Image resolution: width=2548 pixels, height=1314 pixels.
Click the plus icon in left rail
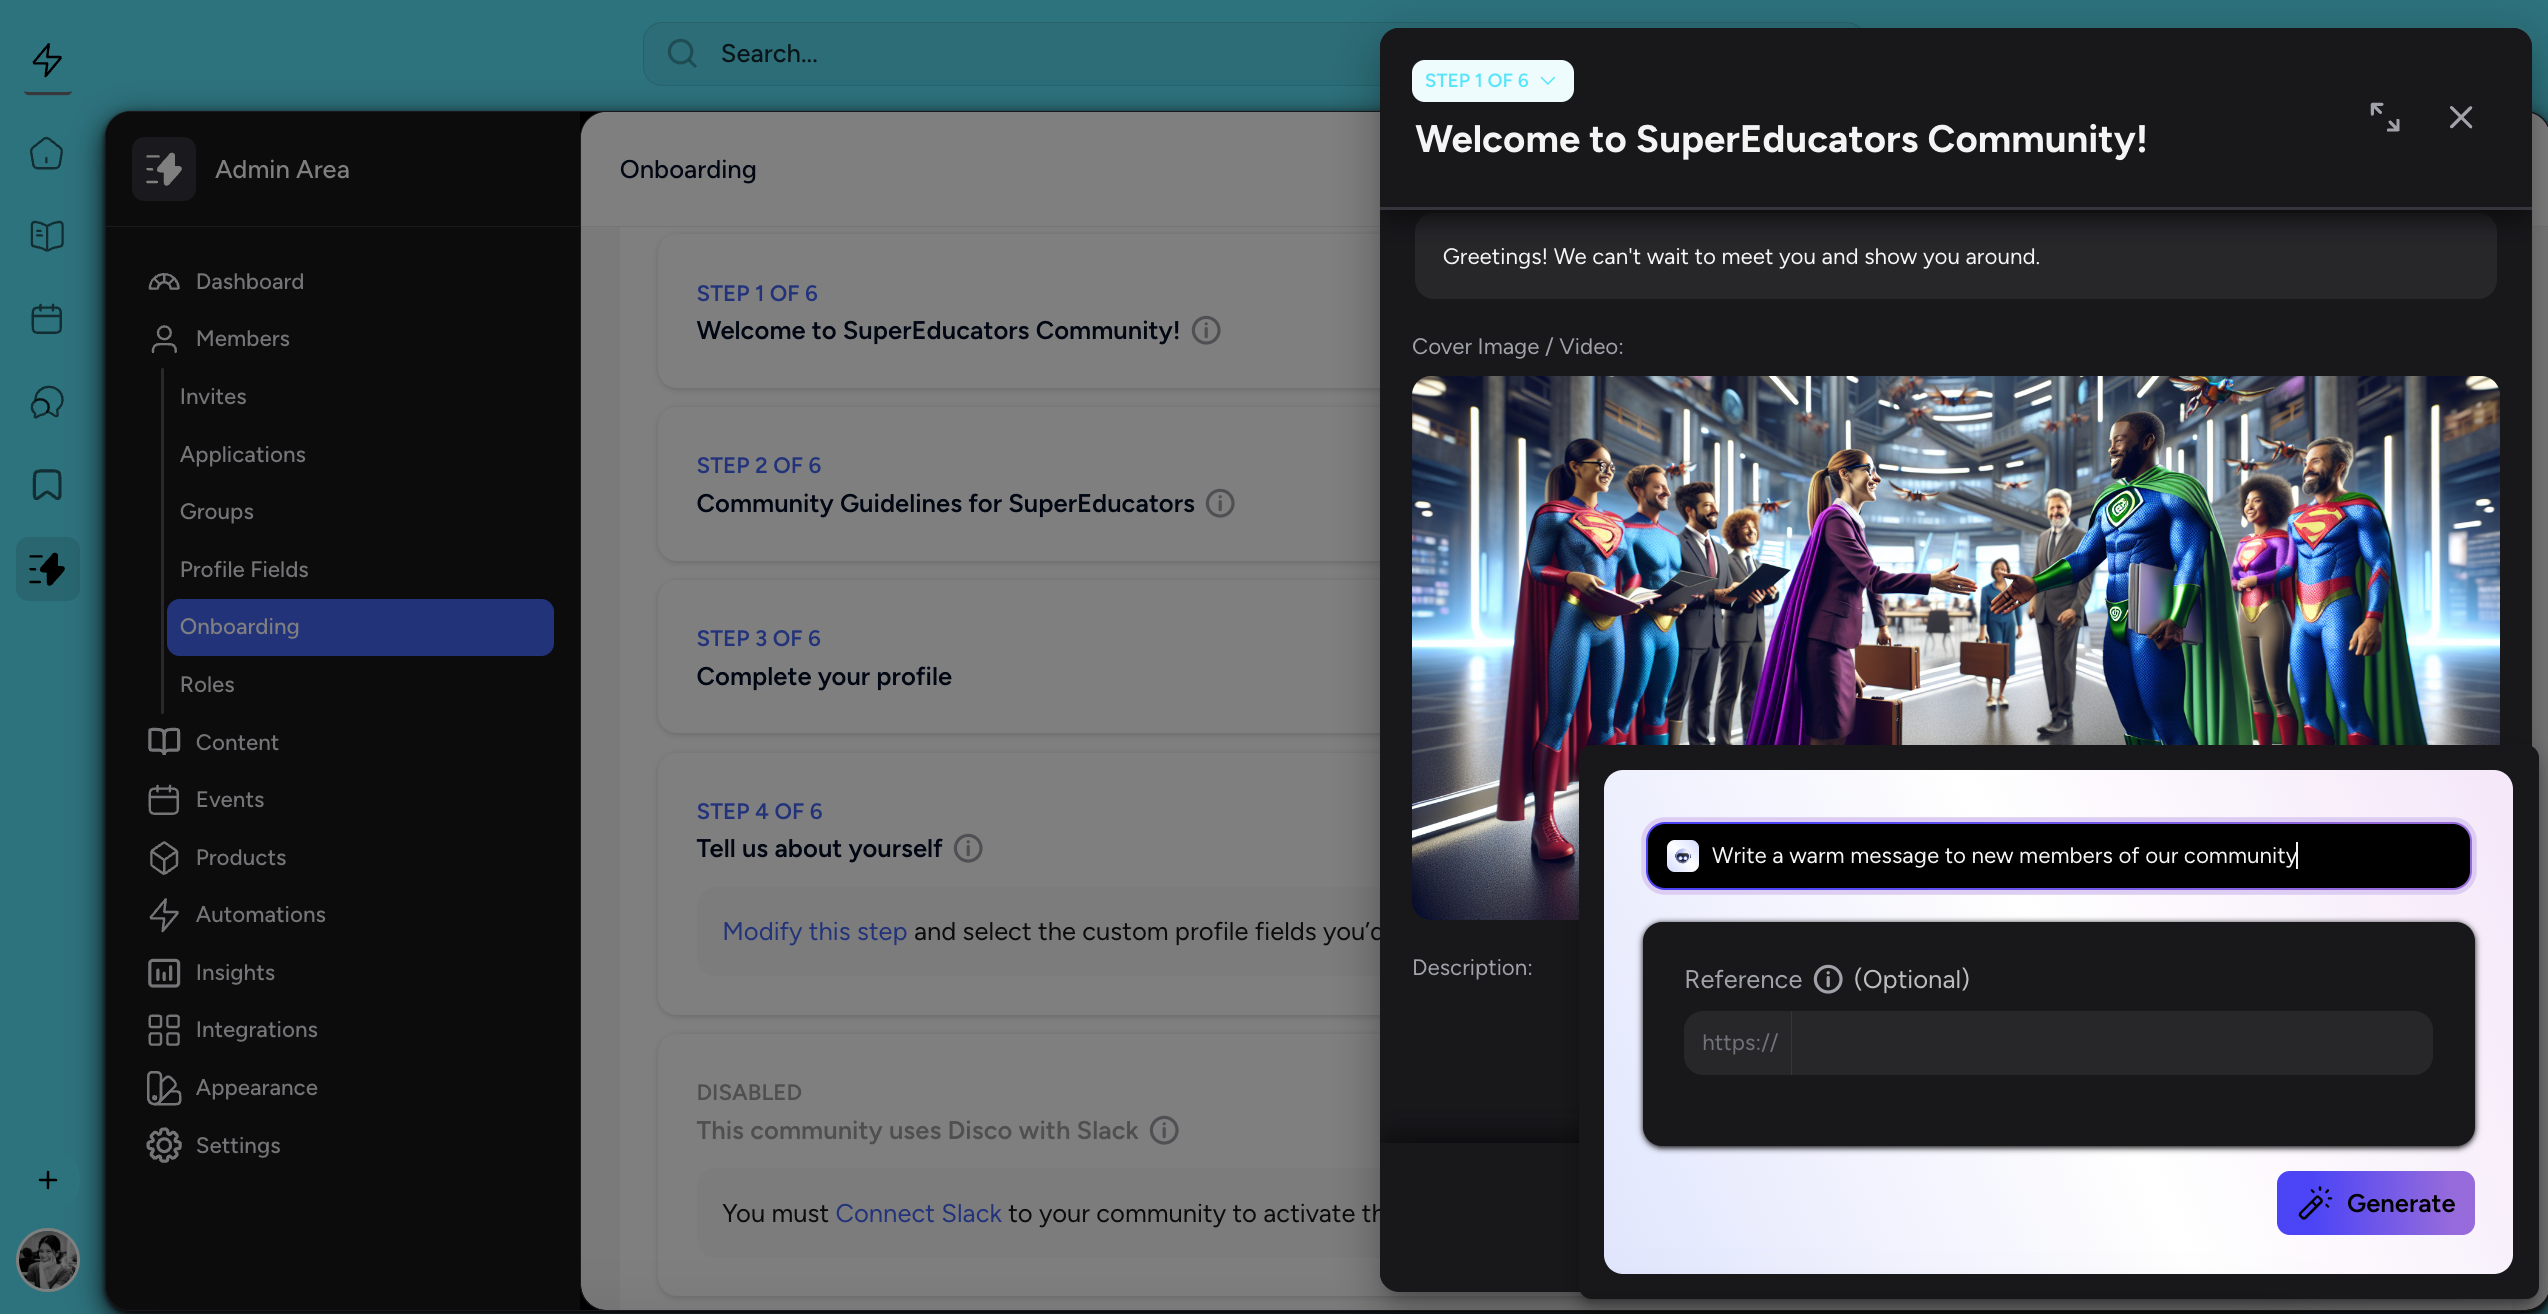pyautogui.click(x=47, y=1180)
